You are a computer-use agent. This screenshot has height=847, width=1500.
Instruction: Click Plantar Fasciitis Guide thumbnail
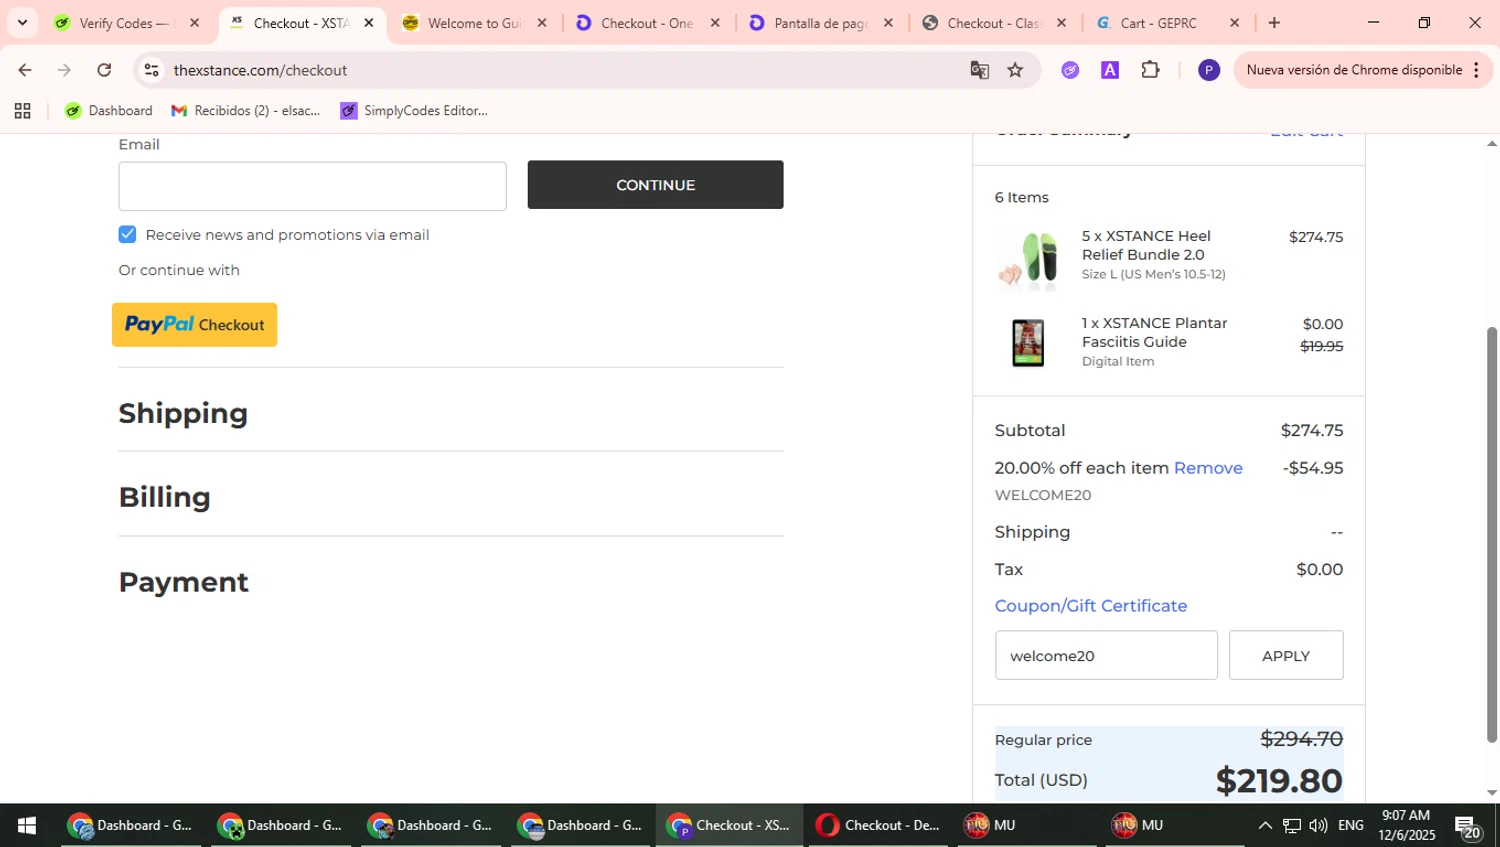pos(1028,343)
